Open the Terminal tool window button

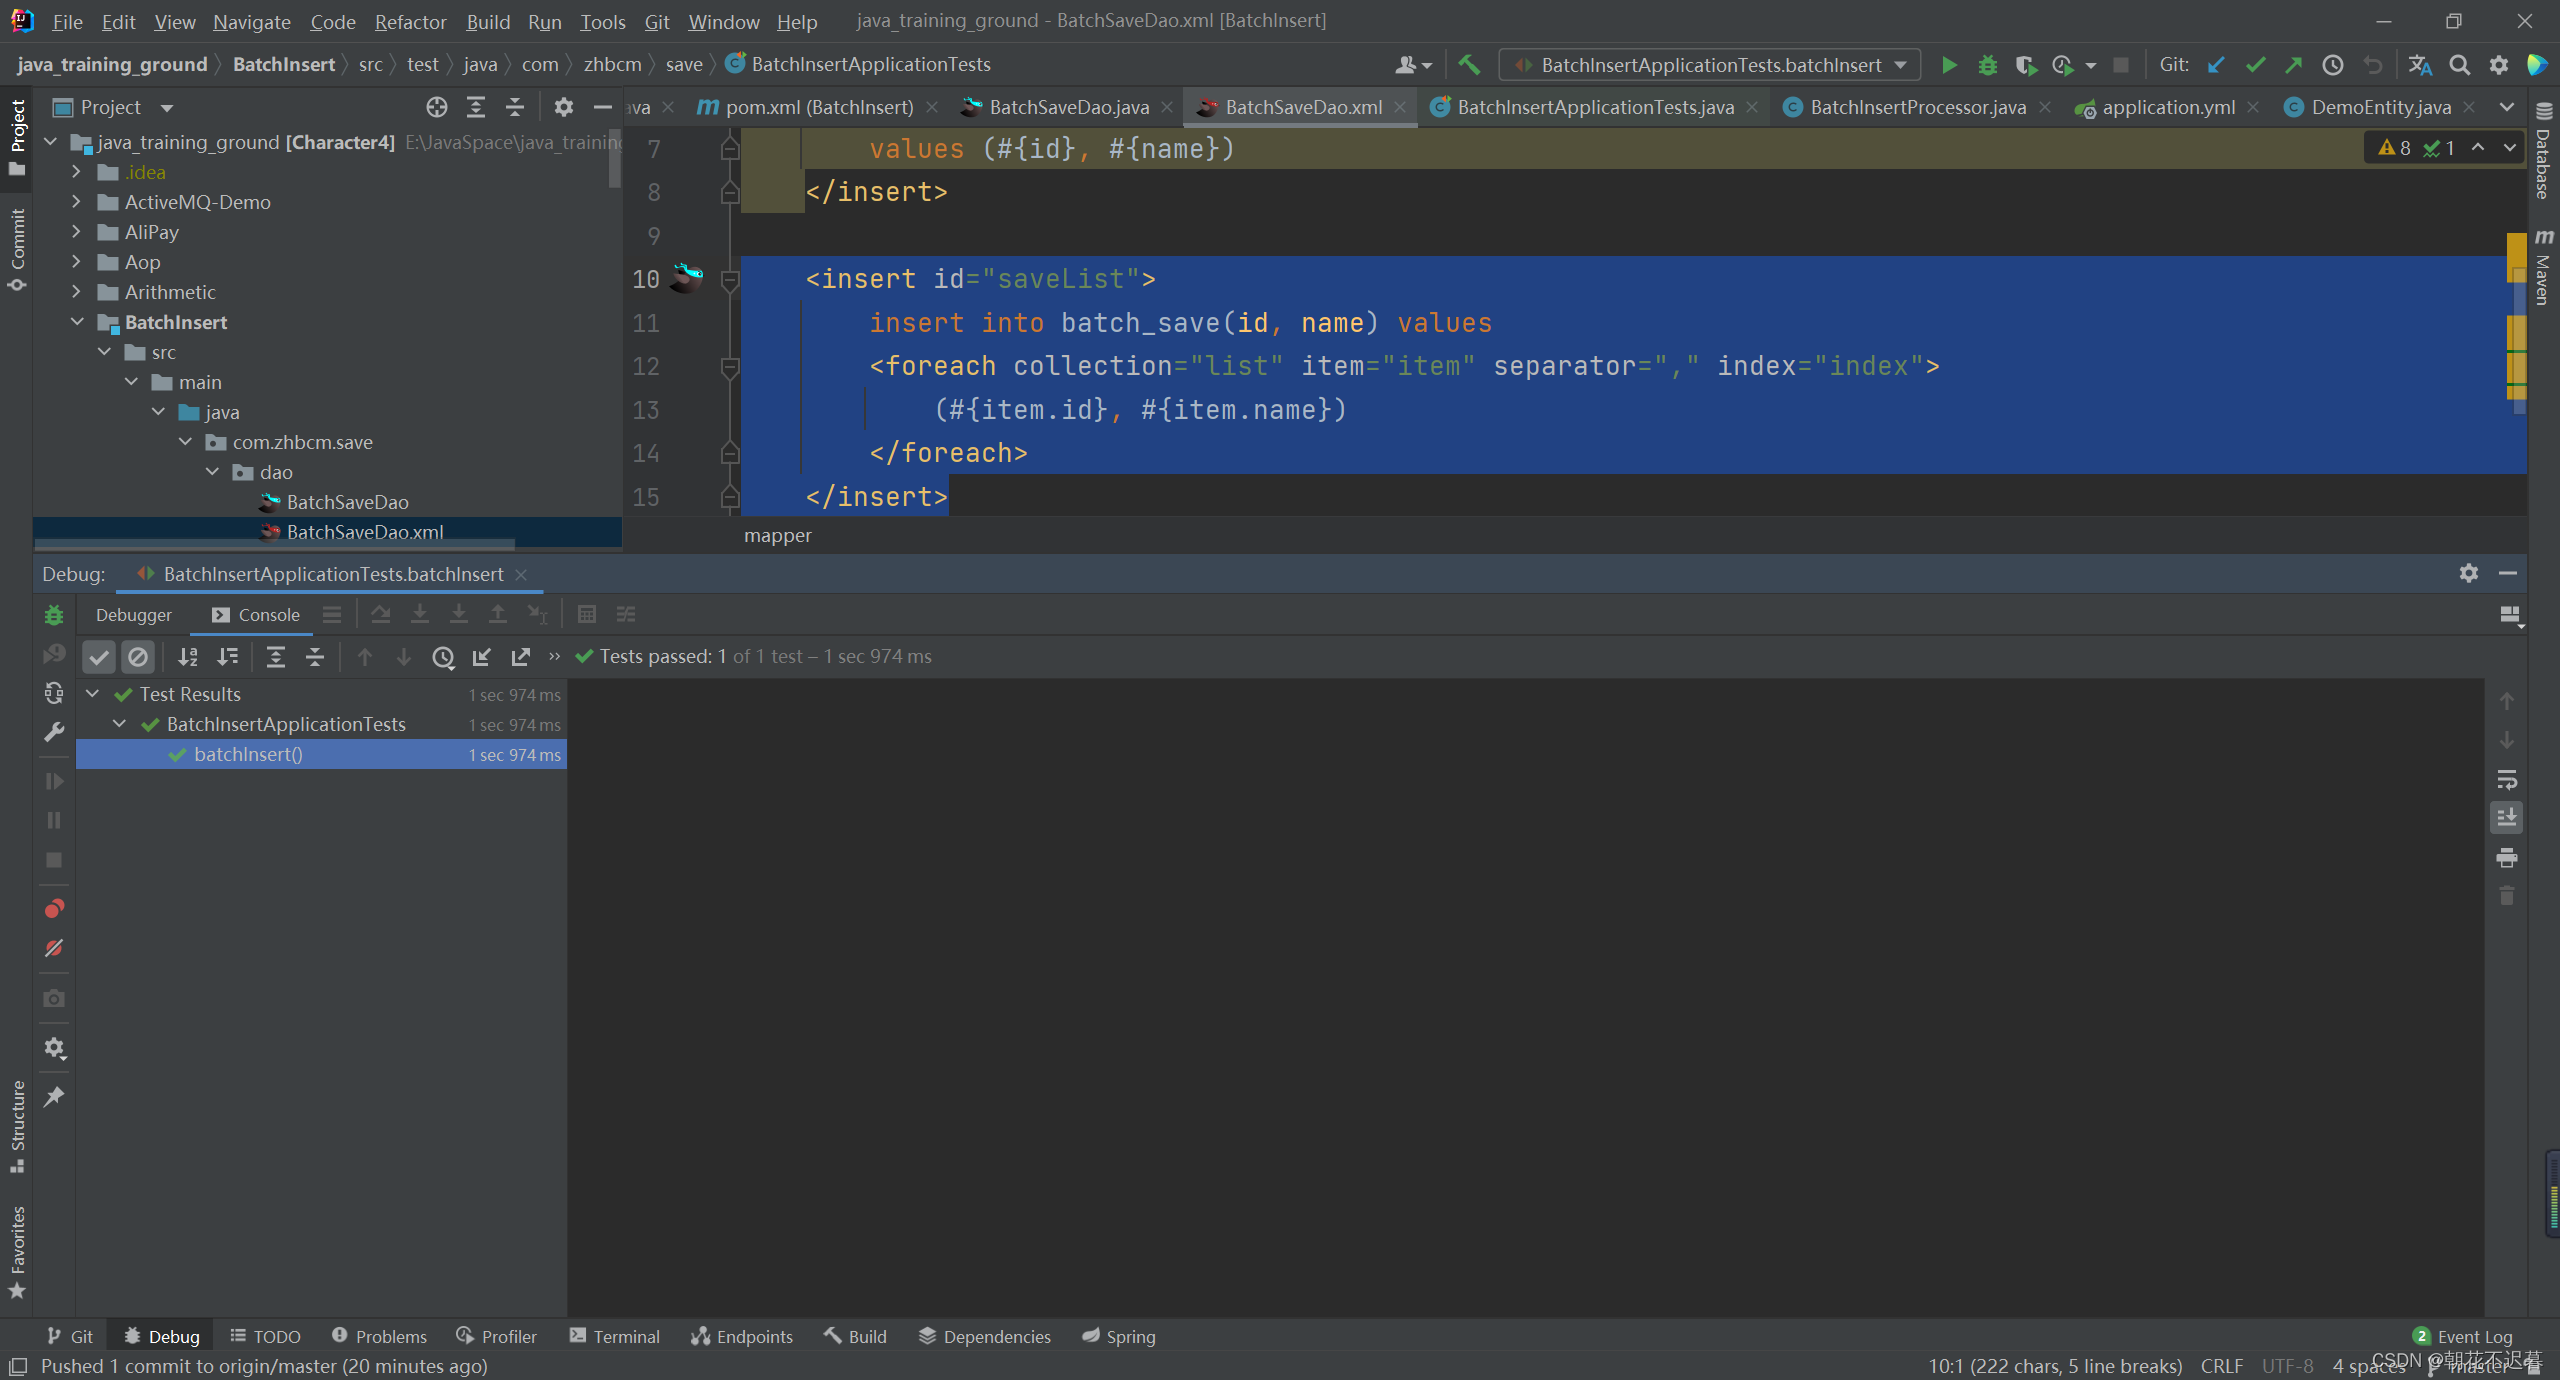pyautogui.click(x=614, y=1336)
